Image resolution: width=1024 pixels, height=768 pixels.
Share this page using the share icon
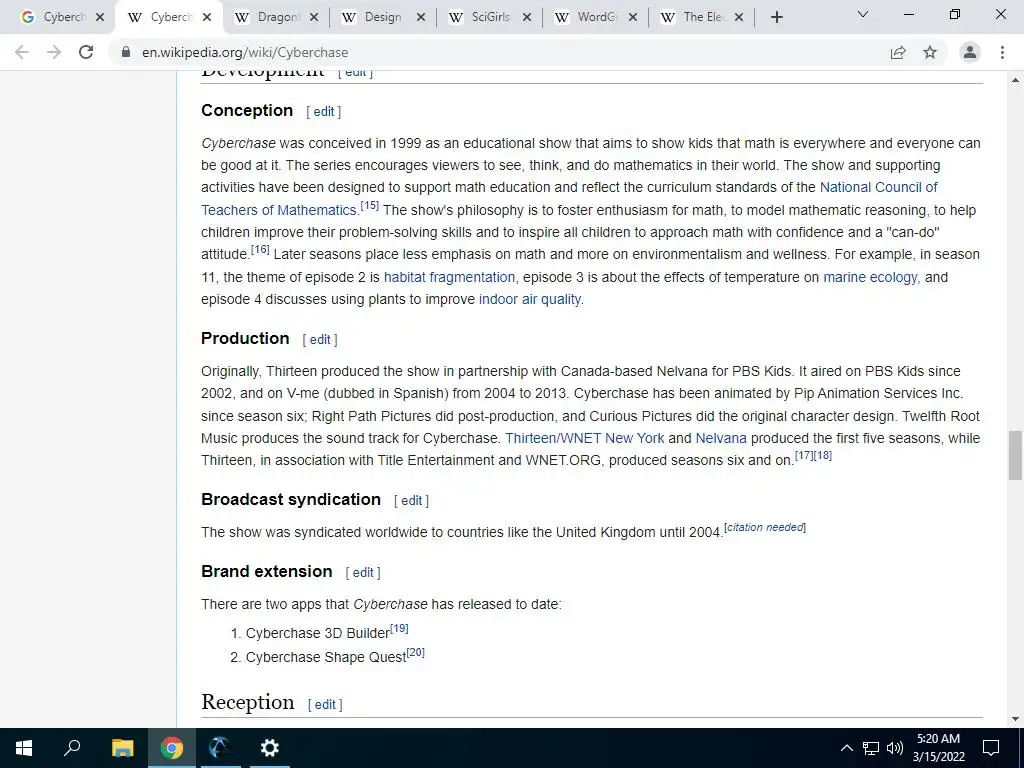(x=898, y=52)
